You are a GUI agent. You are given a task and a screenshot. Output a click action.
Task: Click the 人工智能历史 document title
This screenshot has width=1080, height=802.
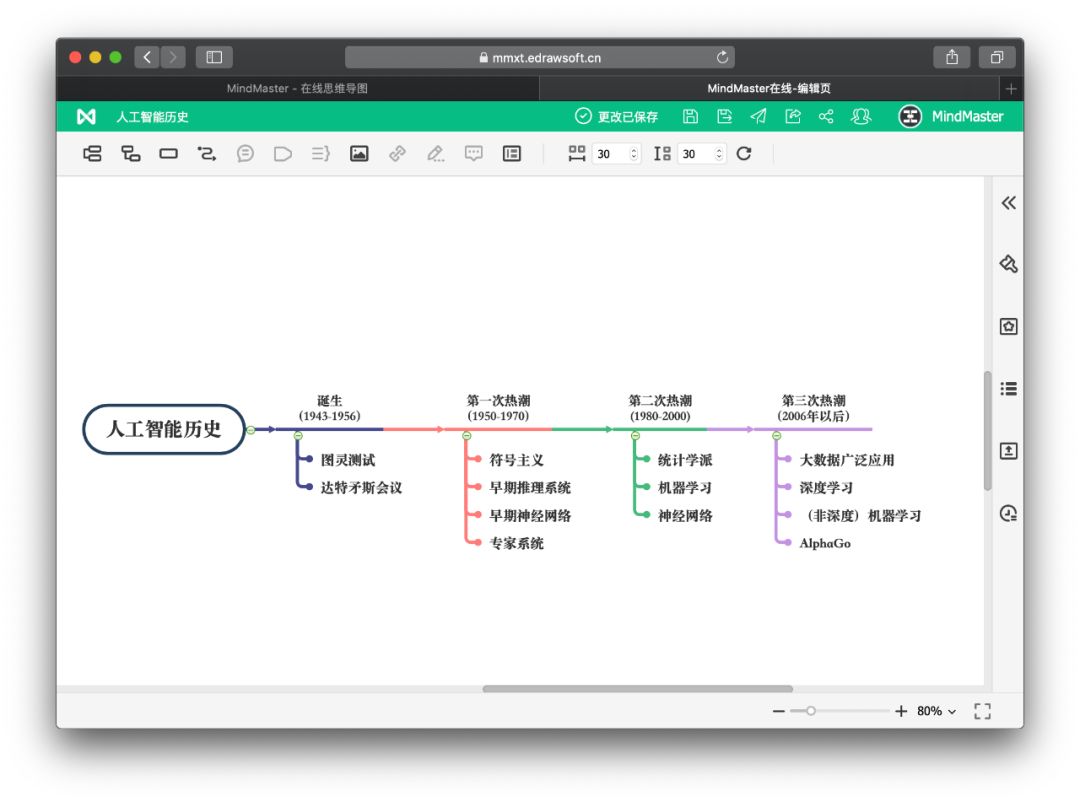pyautogui.click(x=152, y=117)
